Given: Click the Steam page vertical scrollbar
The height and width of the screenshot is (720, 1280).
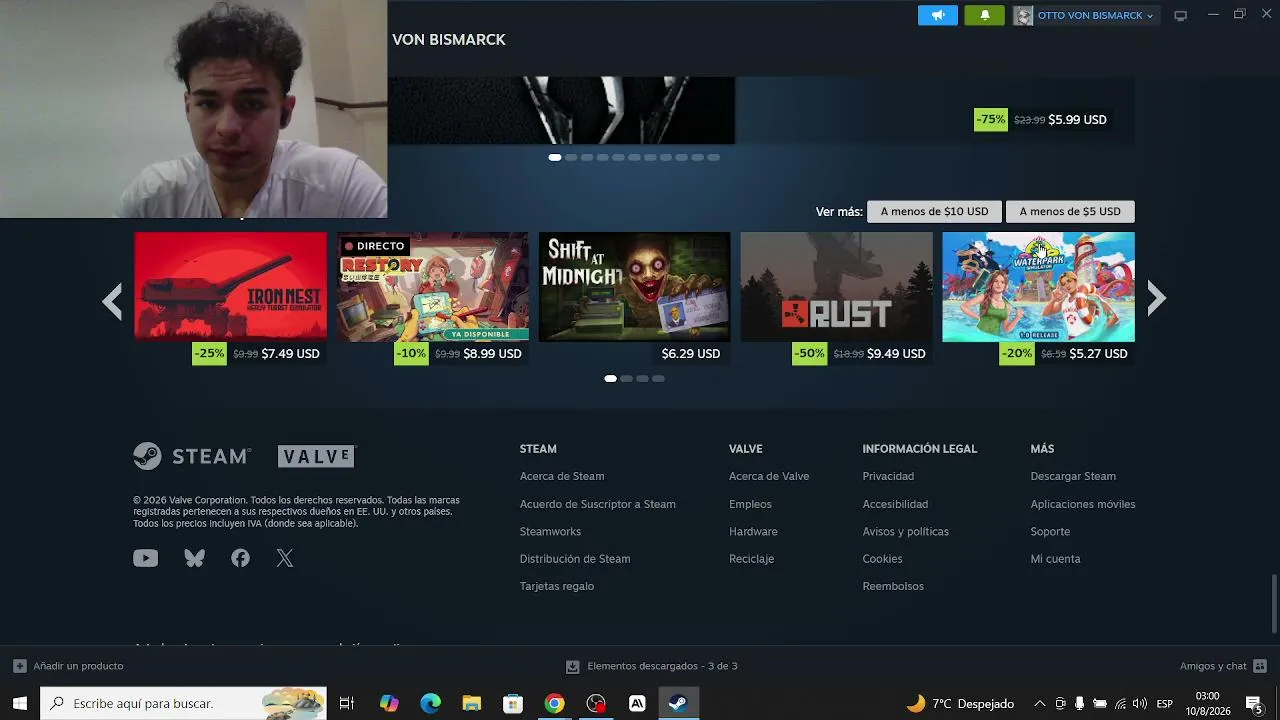Looking at the screenshot, I should pyautogui.click(x=1274, y=603).
